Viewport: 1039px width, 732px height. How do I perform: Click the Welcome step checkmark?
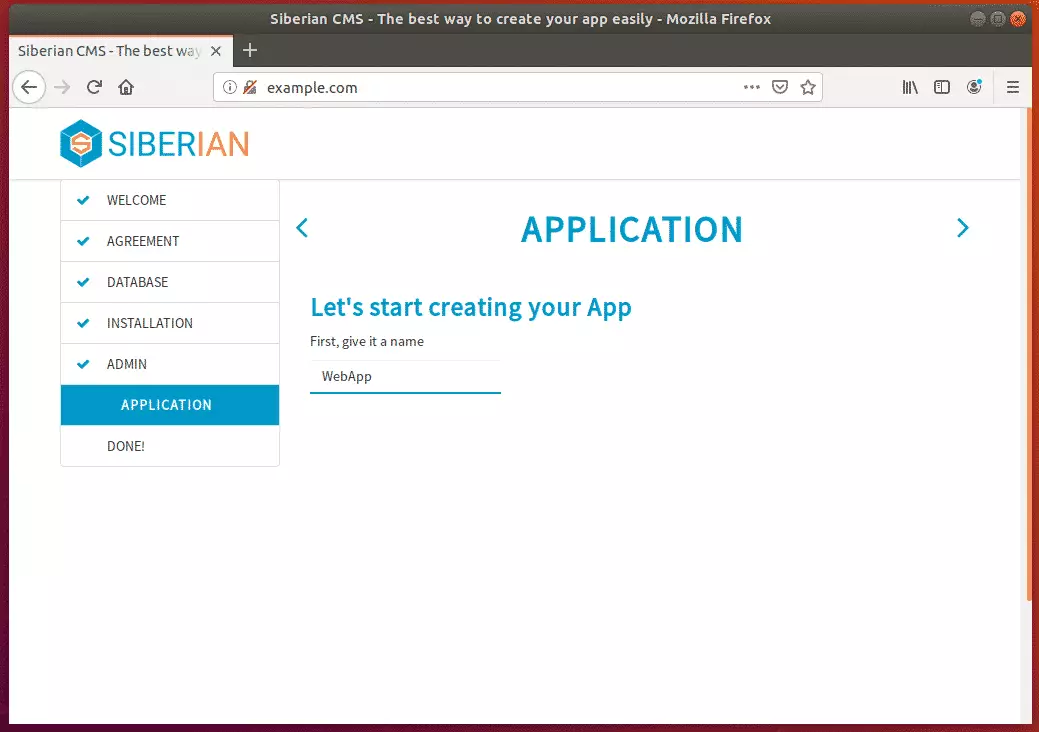[83, 200]
